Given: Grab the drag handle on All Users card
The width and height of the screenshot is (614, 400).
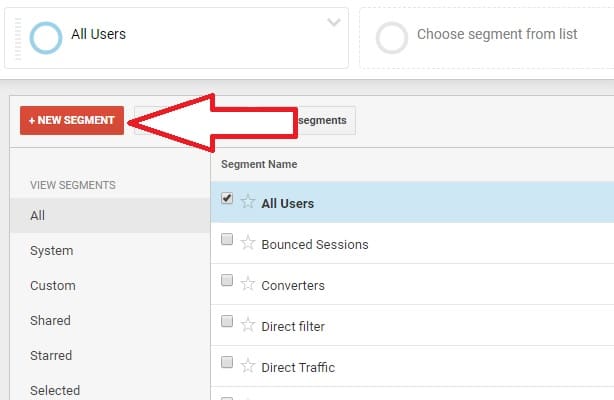Looking at the screenshot, I should click(x=18, y=38).
